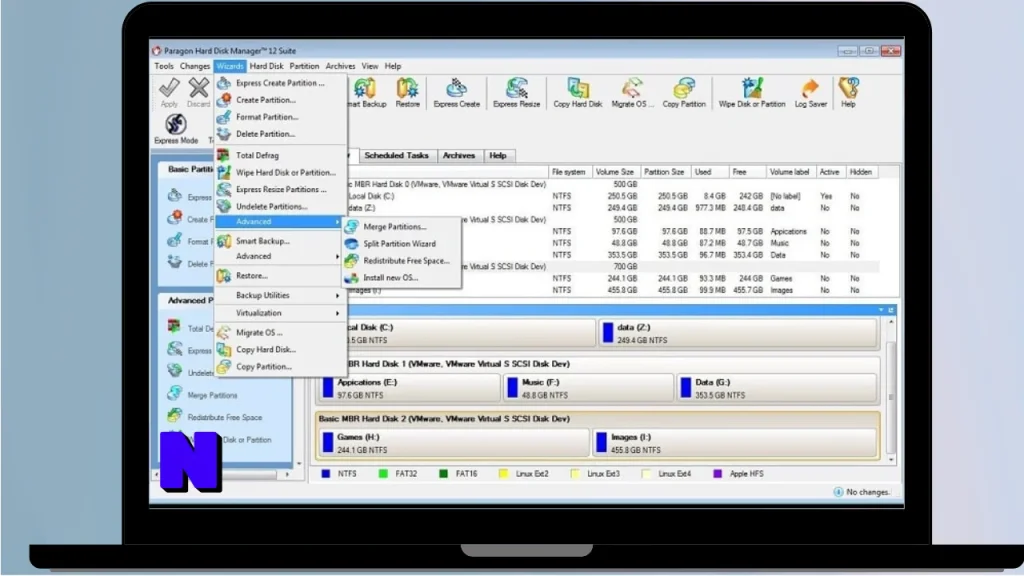The image size is (1024, 576).
Task: Choose Migrate OS menu entry
Action: click(x=281, y=332)
